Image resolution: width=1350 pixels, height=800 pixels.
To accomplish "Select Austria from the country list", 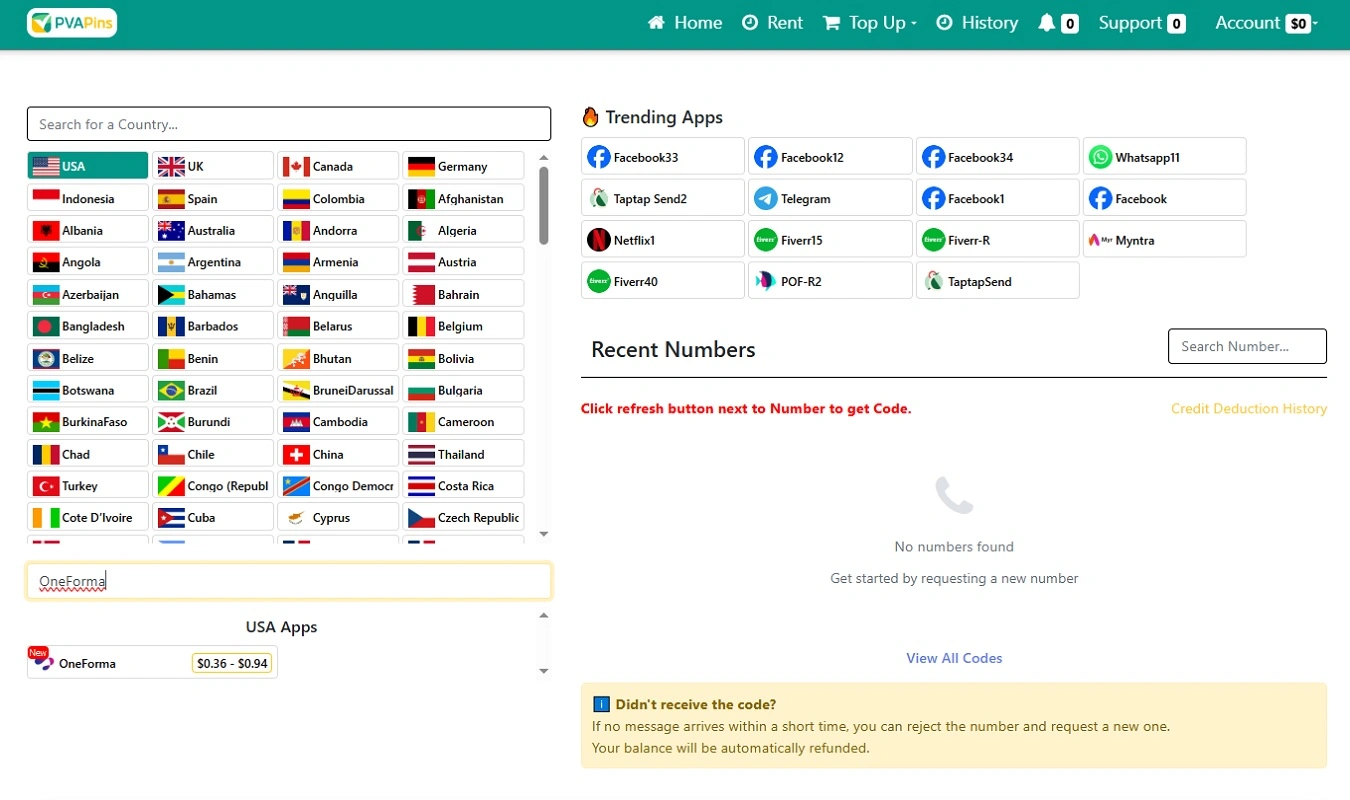I will pyautogui.click(x=464, y=262).
